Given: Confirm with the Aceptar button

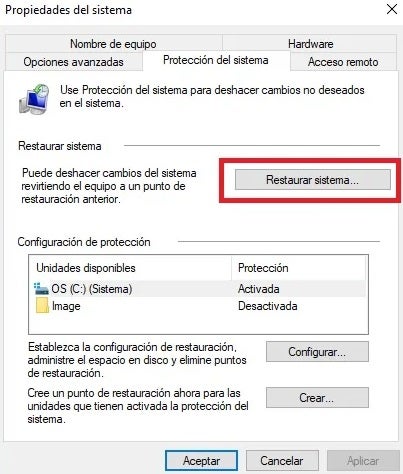Looking at the screenshot, I should click(201, 461).
